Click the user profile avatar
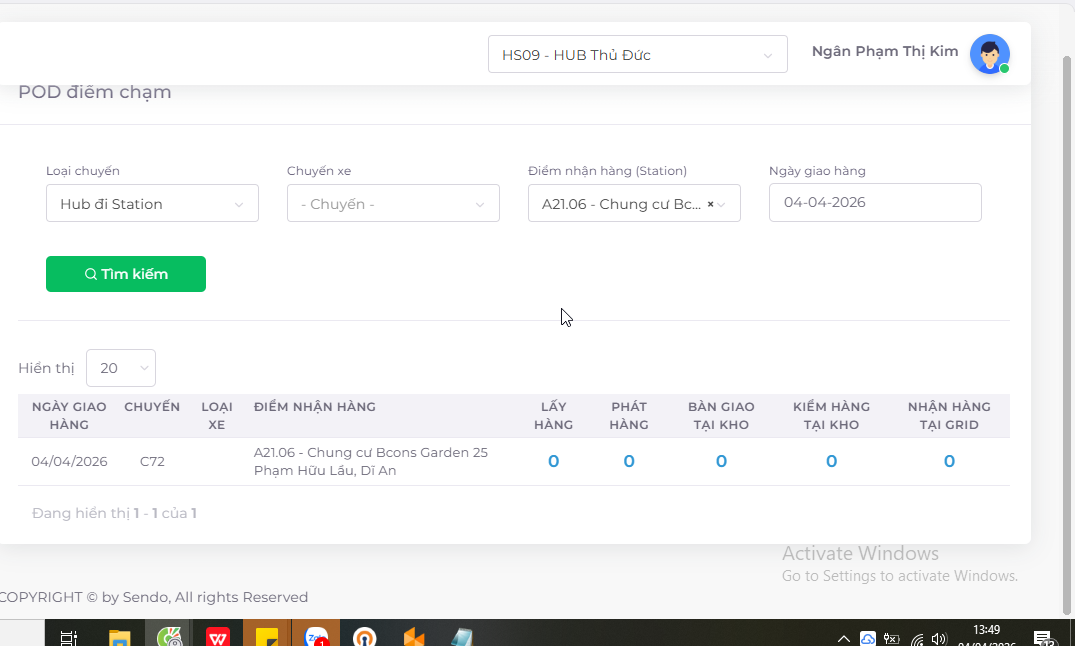This screenshot has width=1075, height=646. point(989,54)
